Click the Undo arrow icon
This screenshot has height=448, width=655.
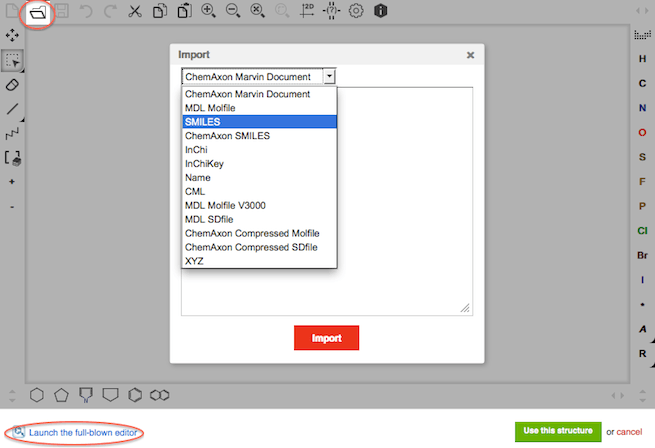point(86,11)
